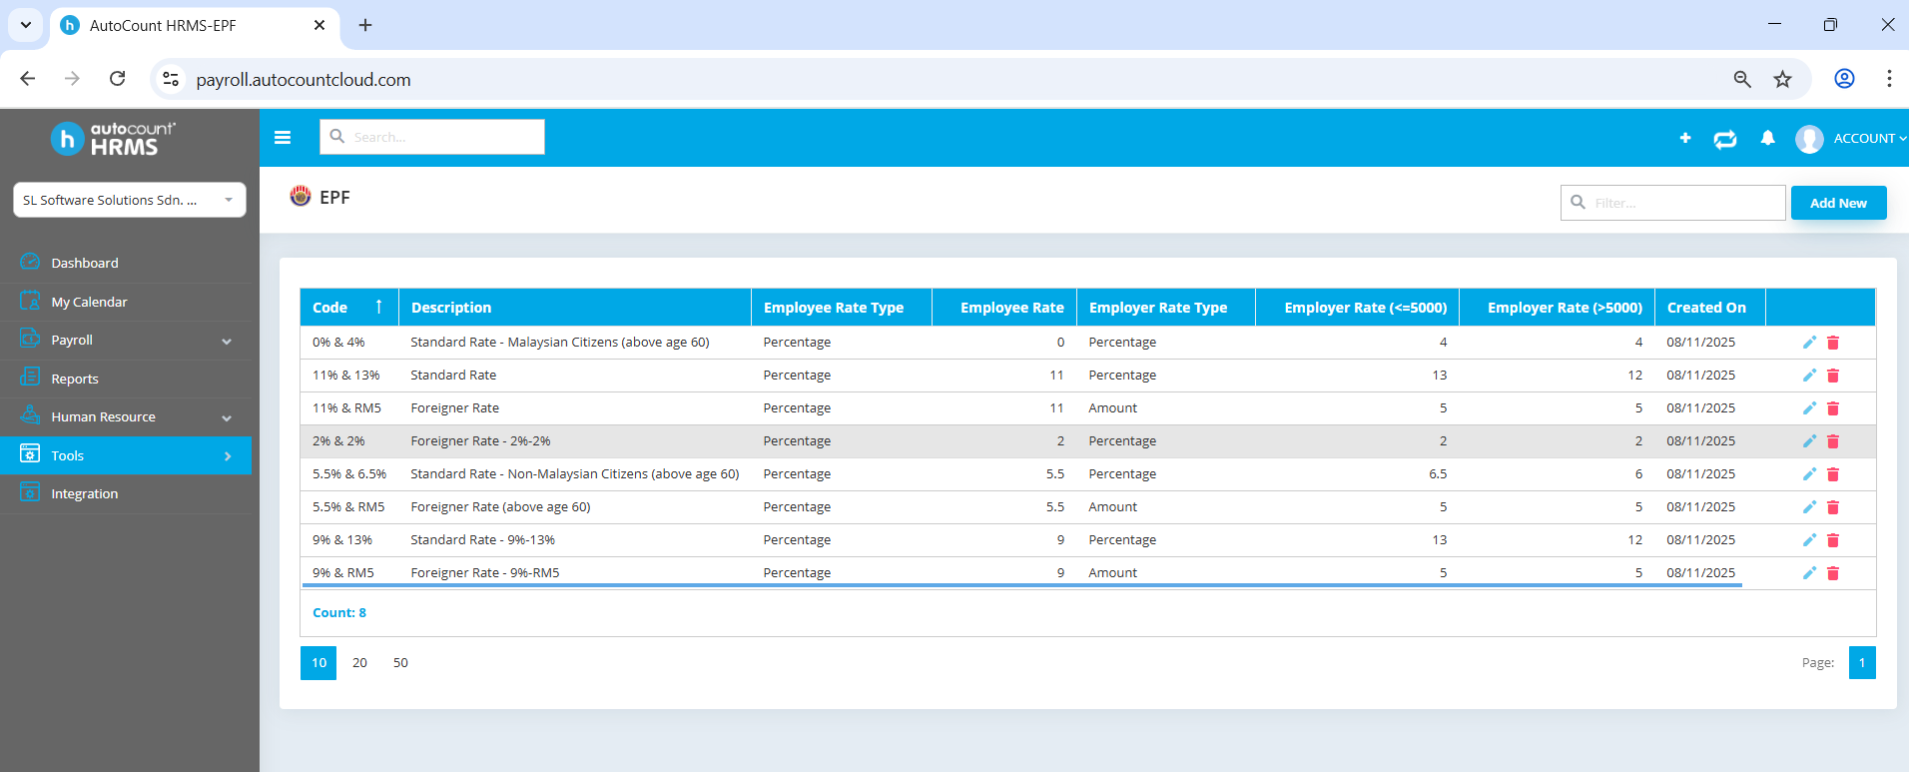Edit the 11% & 13% Standard Rate row
Screen dimensions: 1909x772
click(x=1809, y=375)
